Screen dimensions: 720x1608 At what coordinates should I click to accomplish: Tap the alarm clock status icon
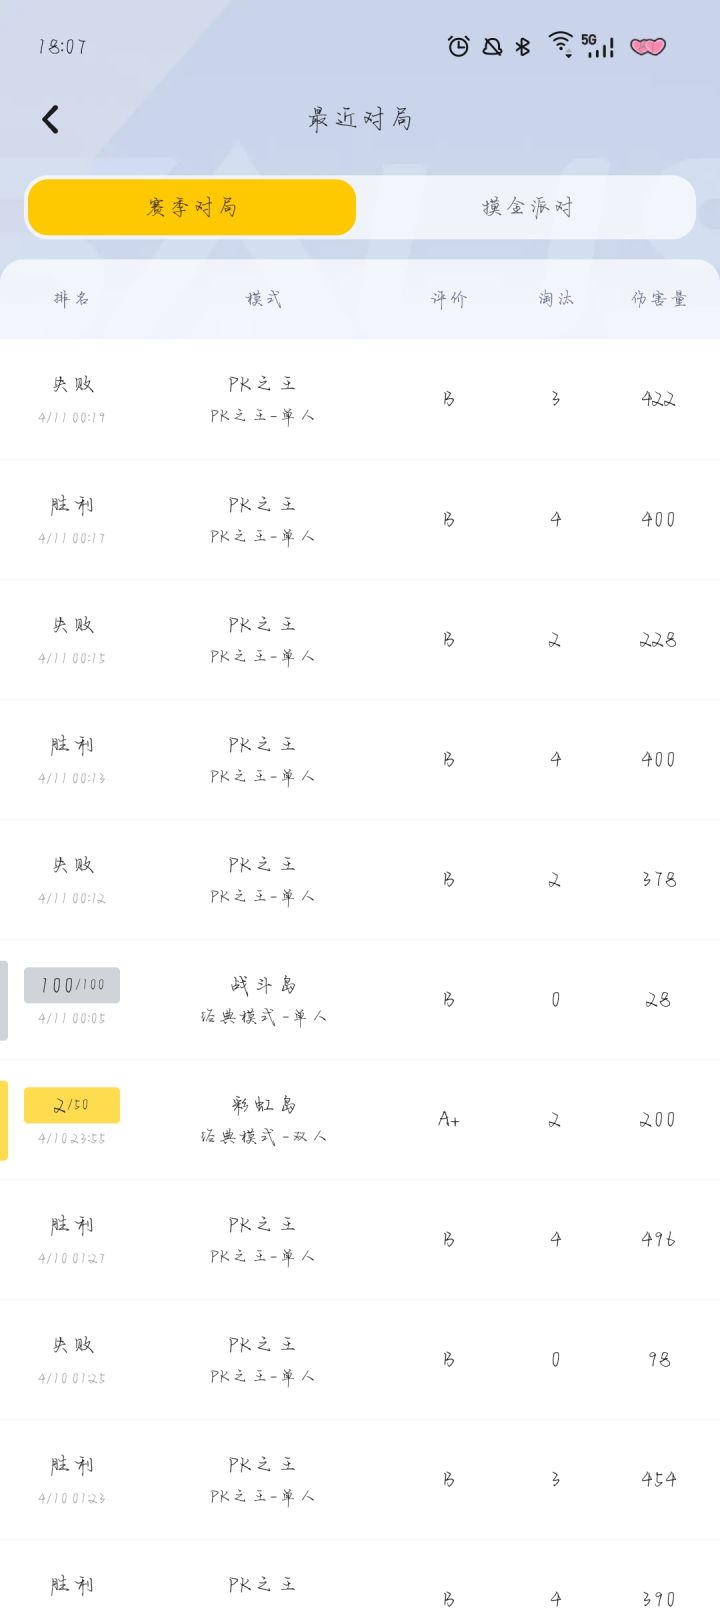pyautogui.click(x=458, y=46)
